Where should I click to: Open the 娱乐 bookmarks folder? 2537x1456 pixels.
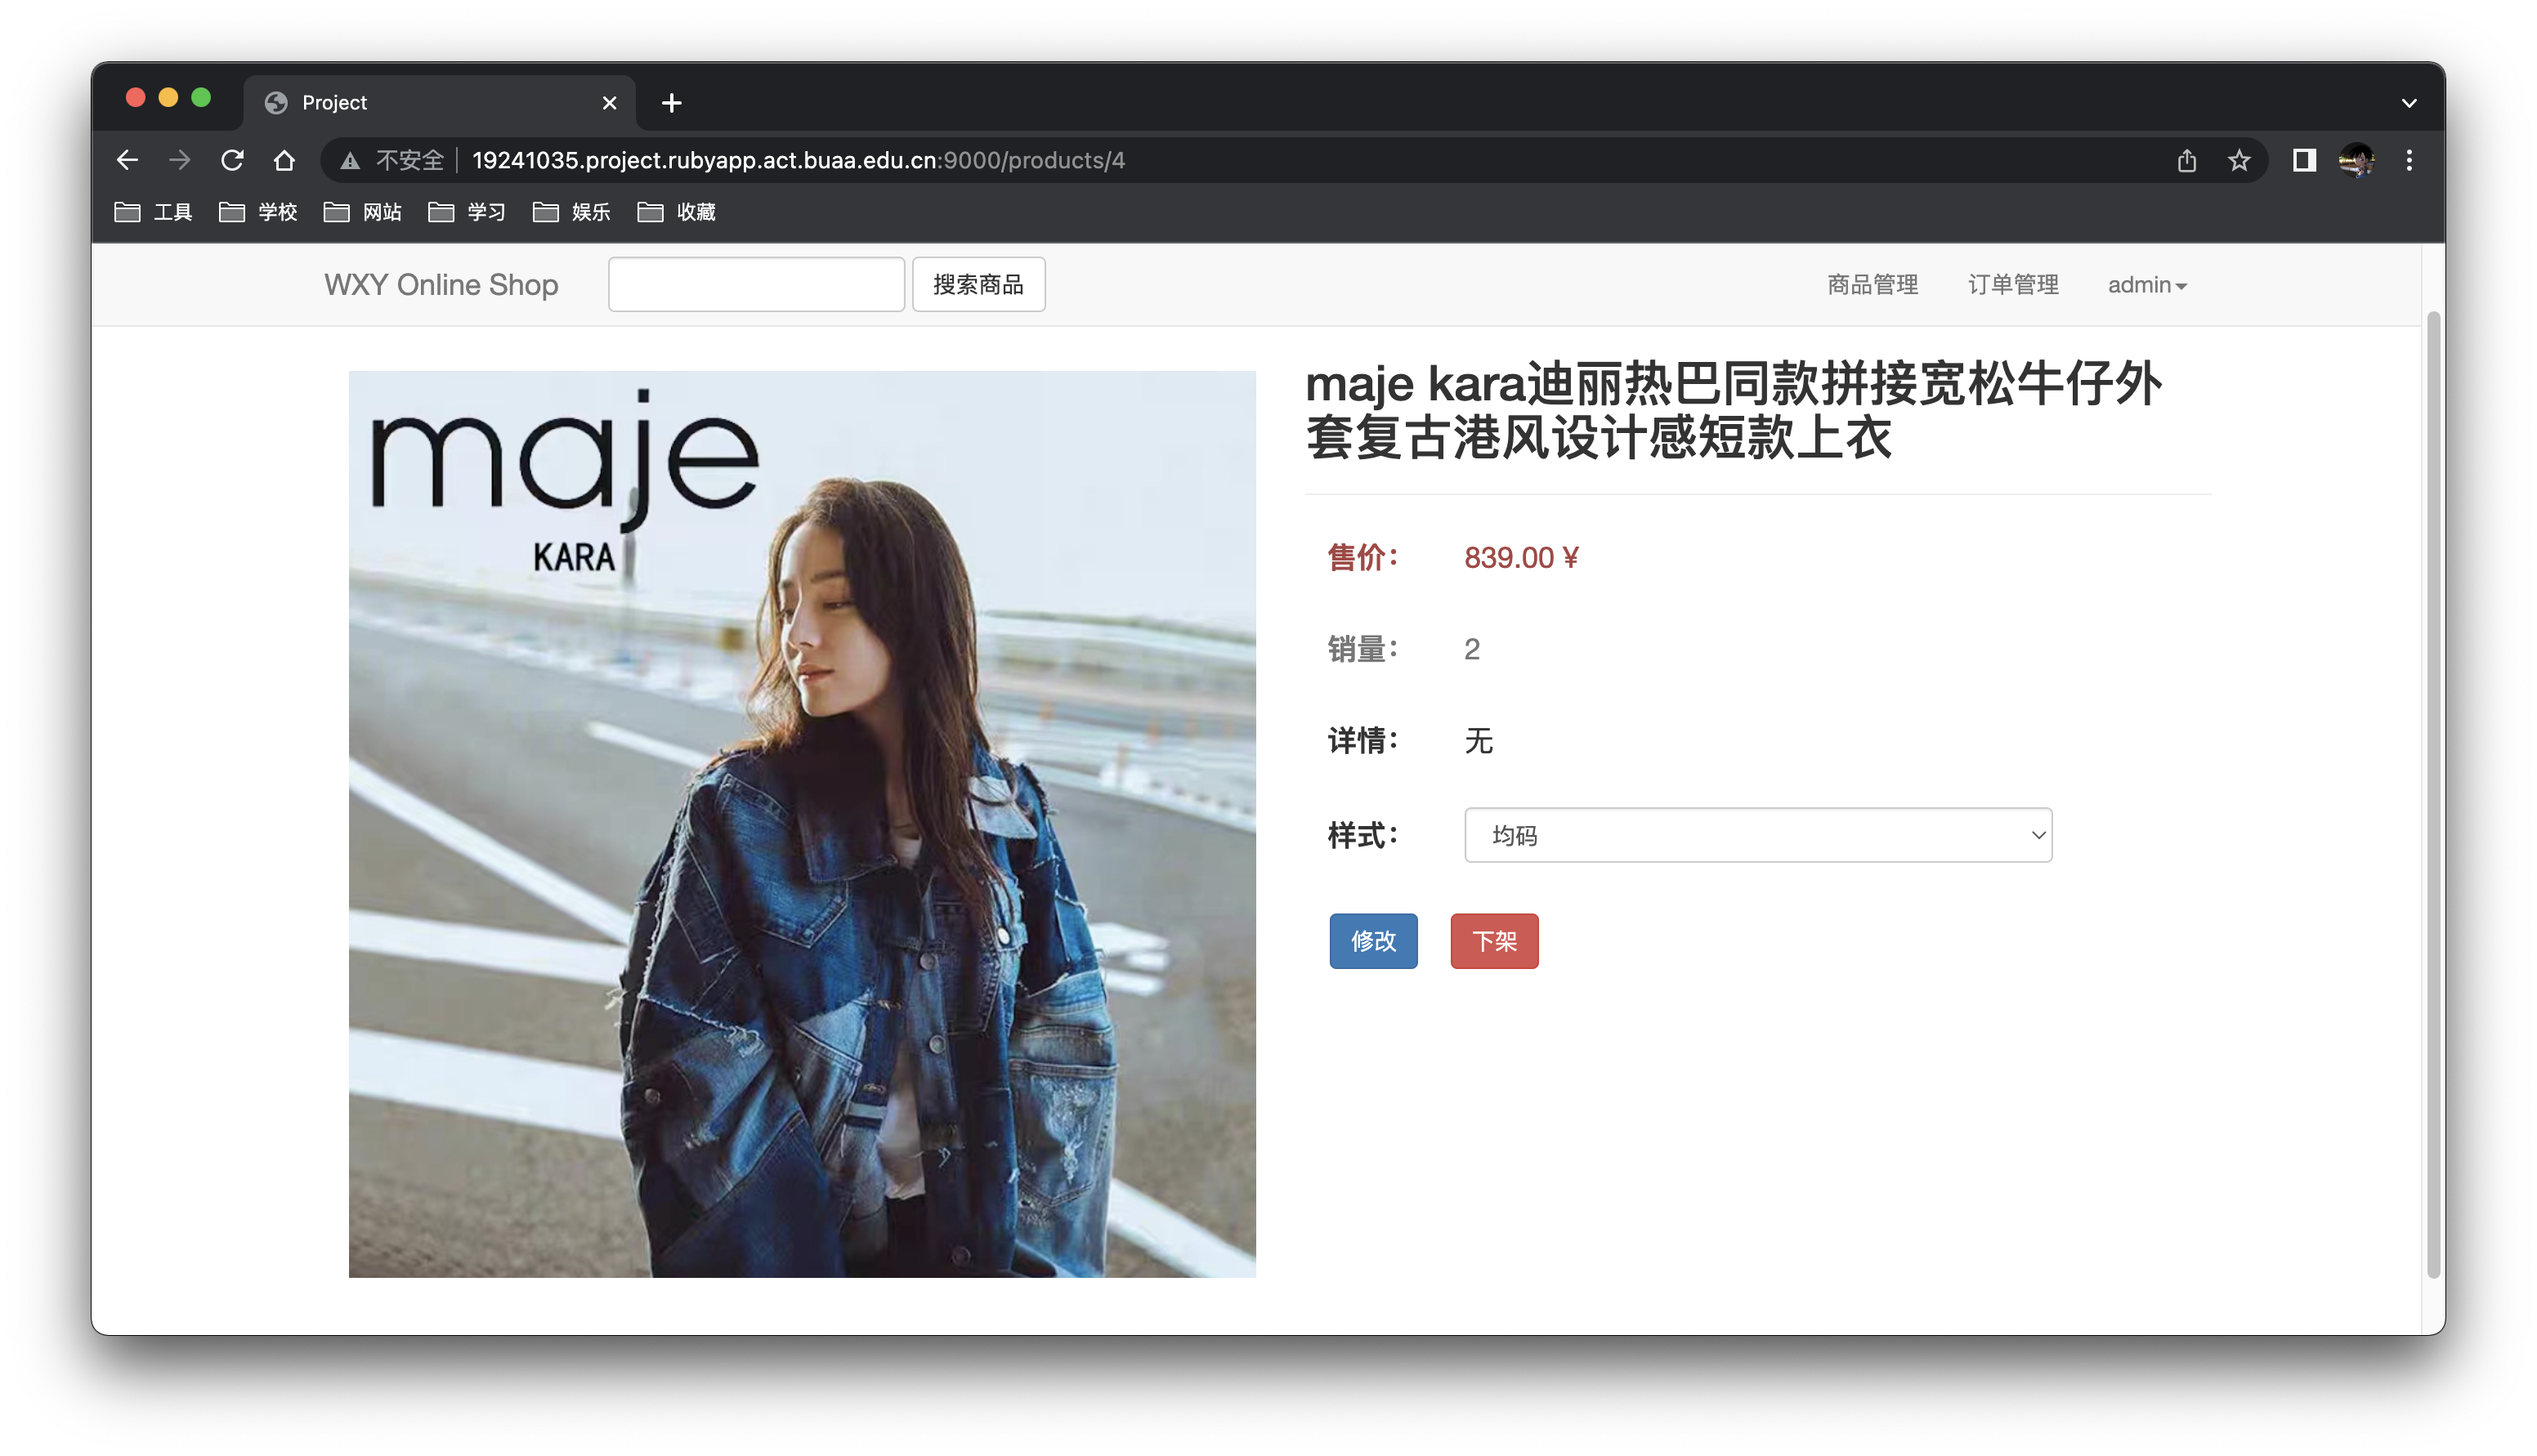pyautogui.click(x=571, y=212)
